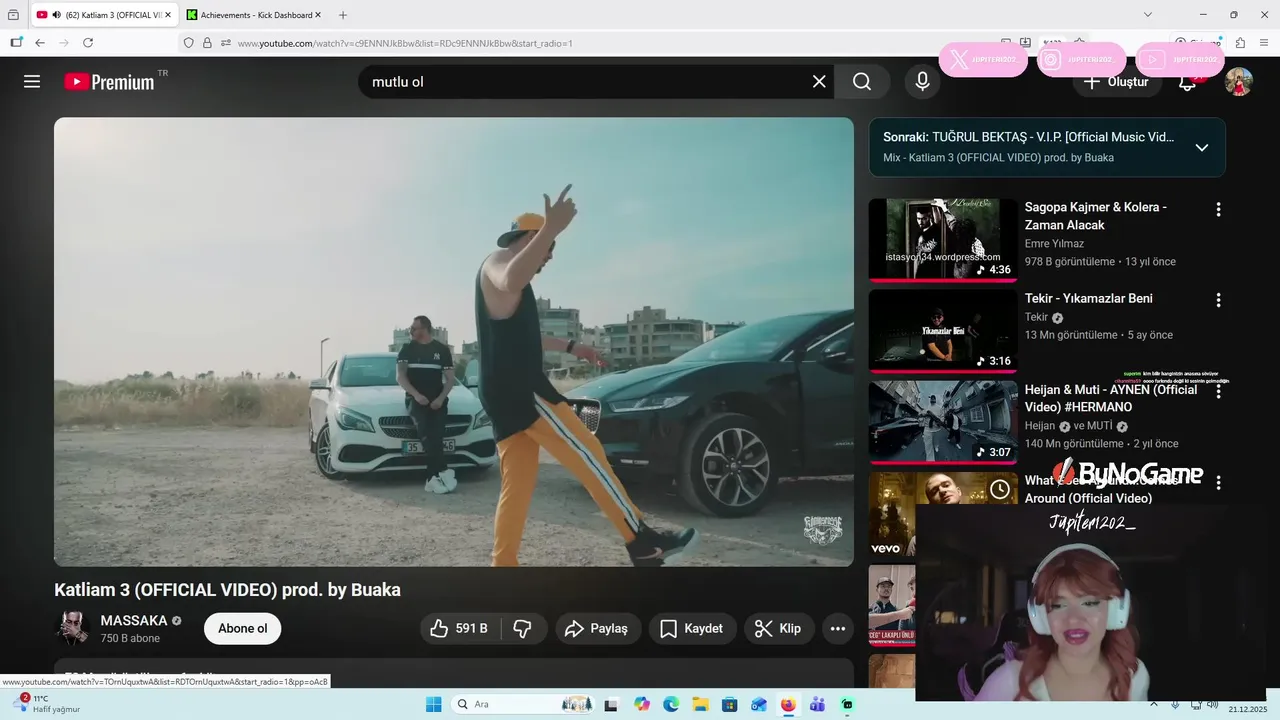The width and height of the screenshot is (1280, 720).
Task: Close the Kick Dashboard tab
Action: click(x=318, y=15)
